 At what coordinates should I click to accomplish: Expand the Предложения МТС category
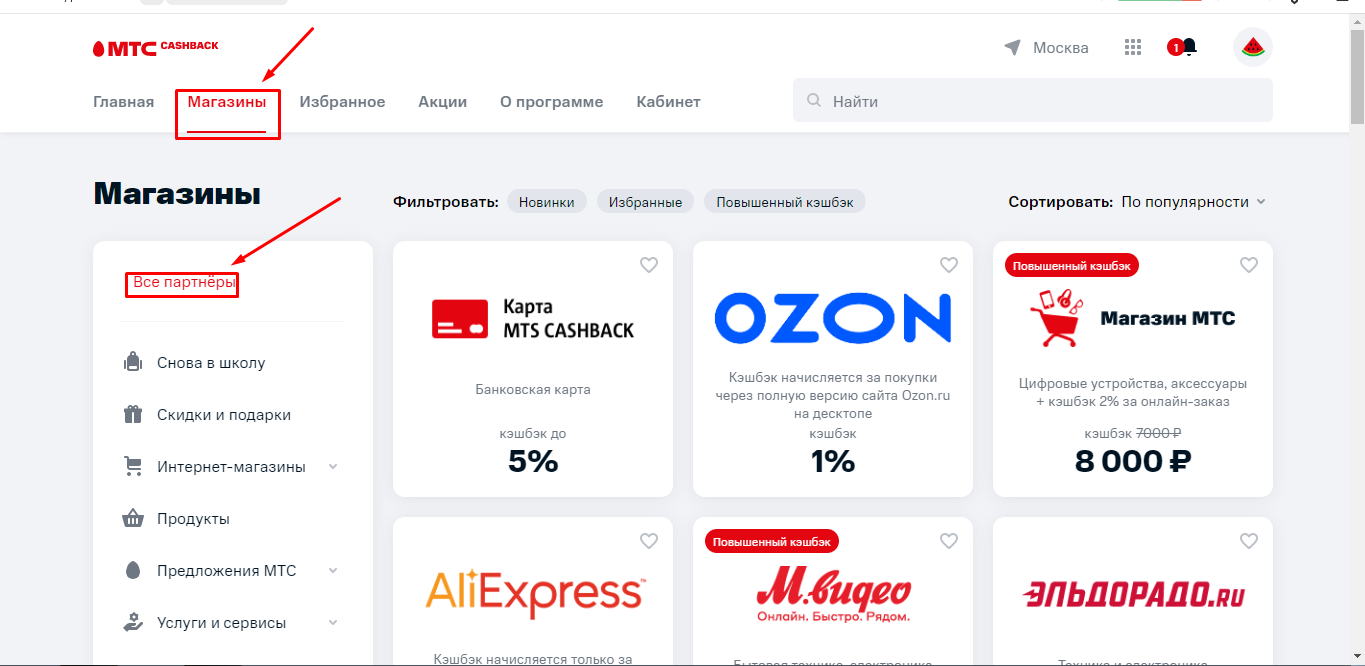333,571
